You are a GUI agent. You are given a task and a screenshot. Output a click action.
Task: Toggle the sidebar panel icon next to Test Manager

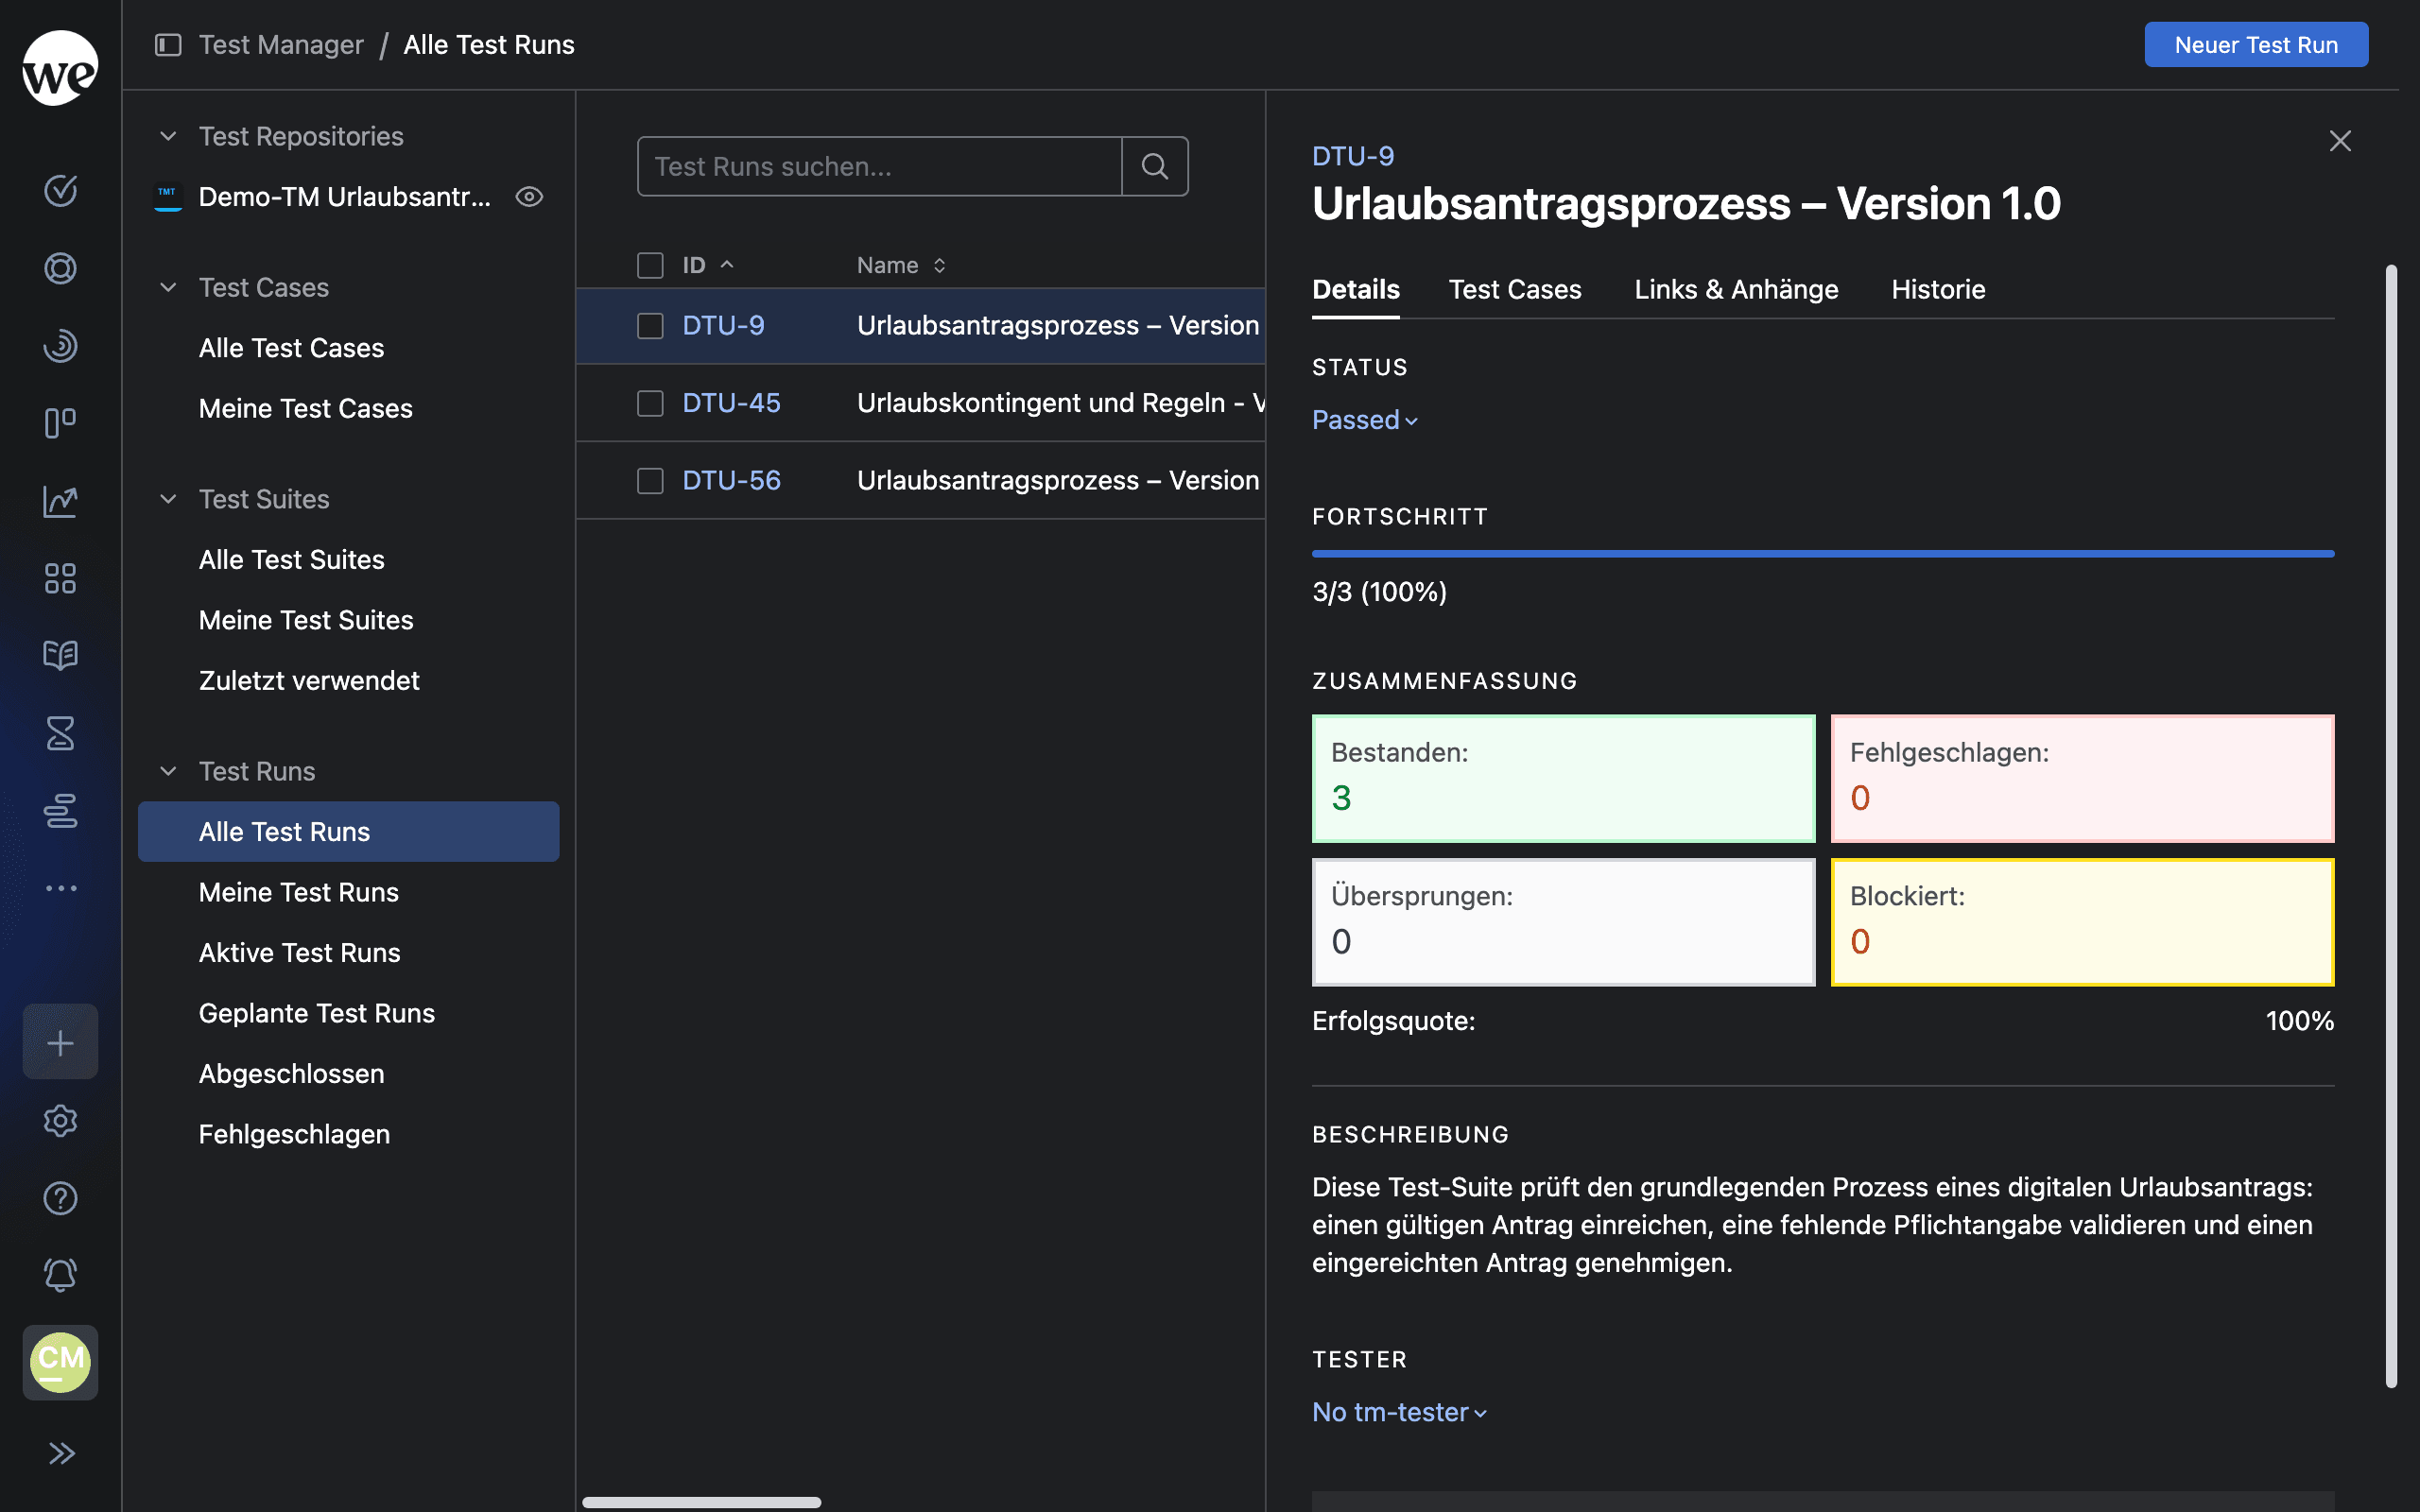point(168,45)
